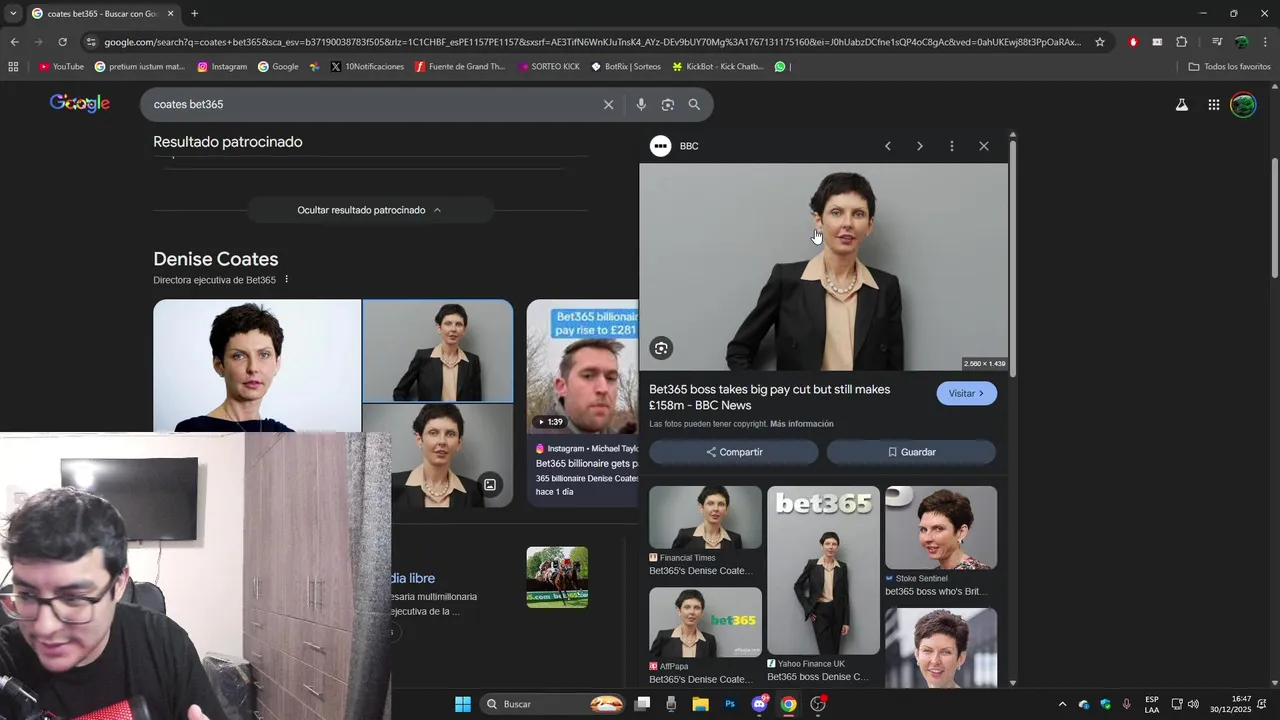Open the WhatsApp bookmark icon

coord(780,67)
